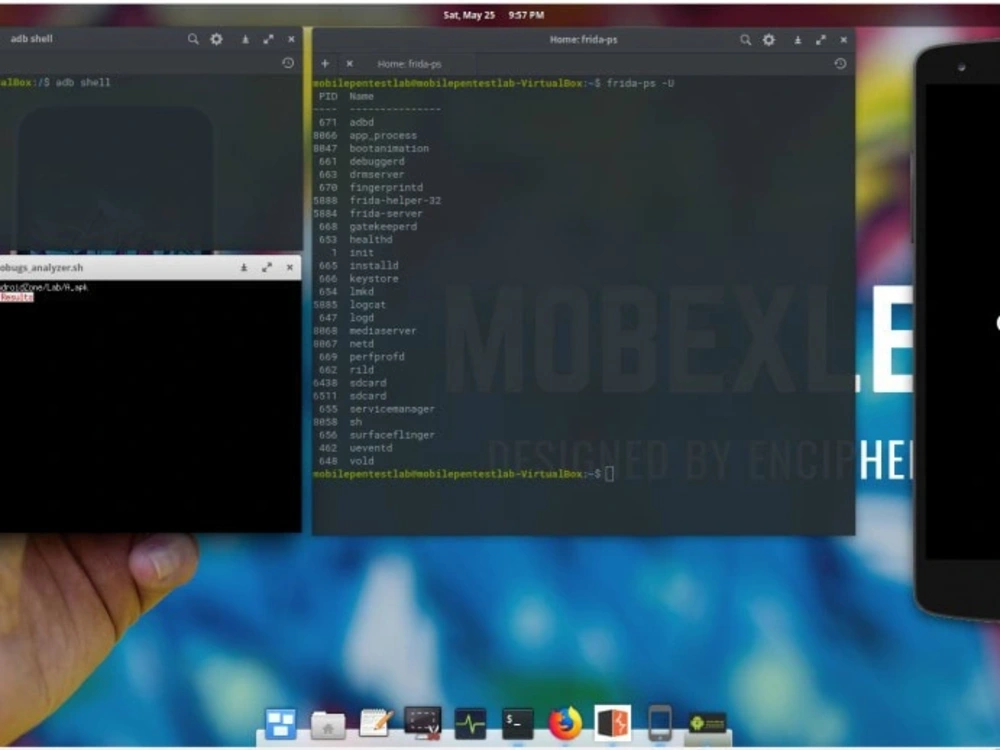Viewport: 1000px width, 750px height.
Task: Close the Home: frida-ps tab
Action: point(349,64)
